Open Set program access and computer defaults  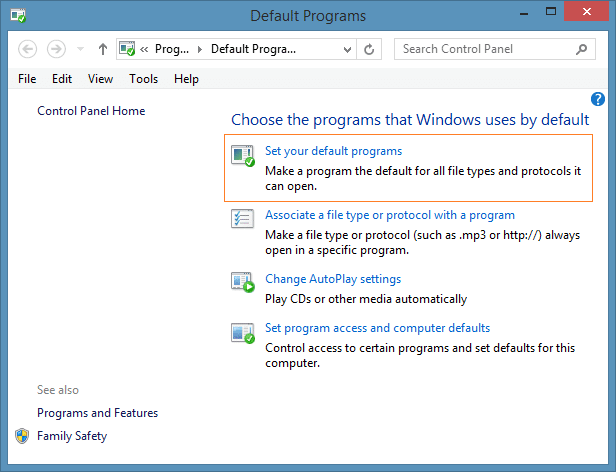378,328
